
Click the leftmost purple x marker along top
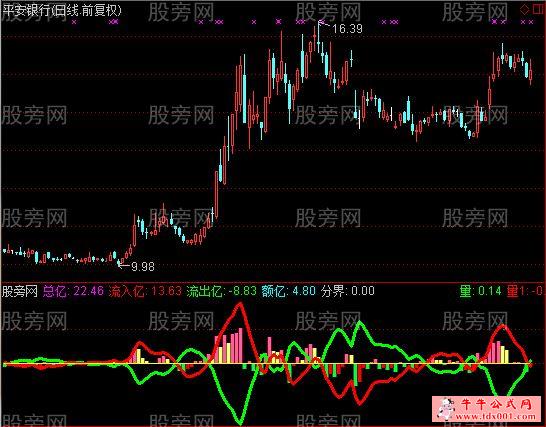(x=73, y=22)
